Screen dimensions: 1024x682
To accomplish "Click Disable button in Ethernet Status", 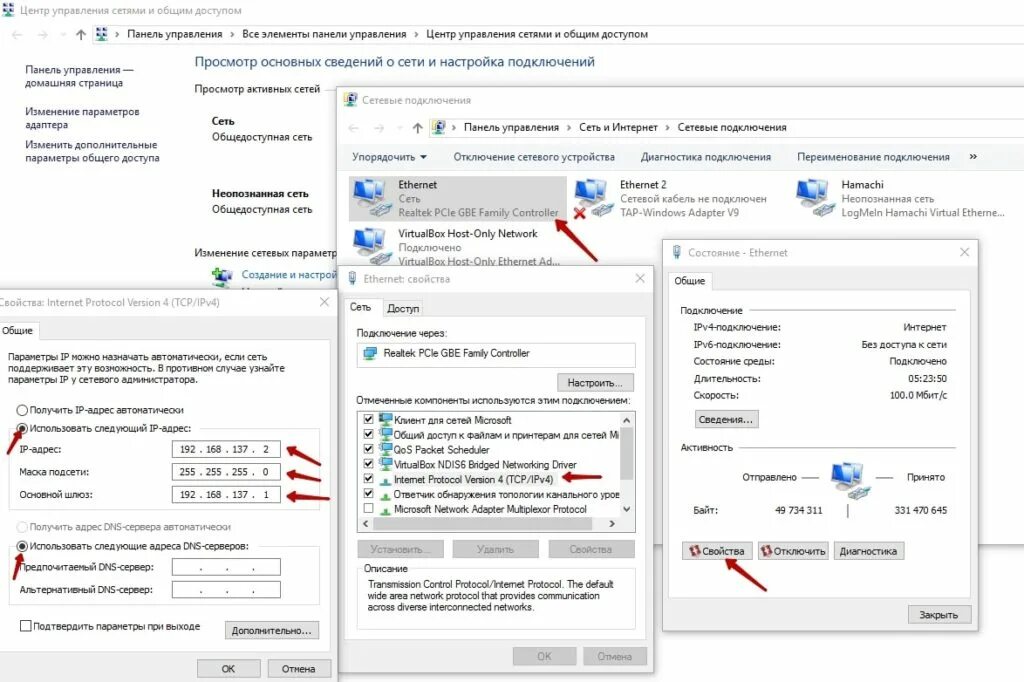I will click(793, 551).
